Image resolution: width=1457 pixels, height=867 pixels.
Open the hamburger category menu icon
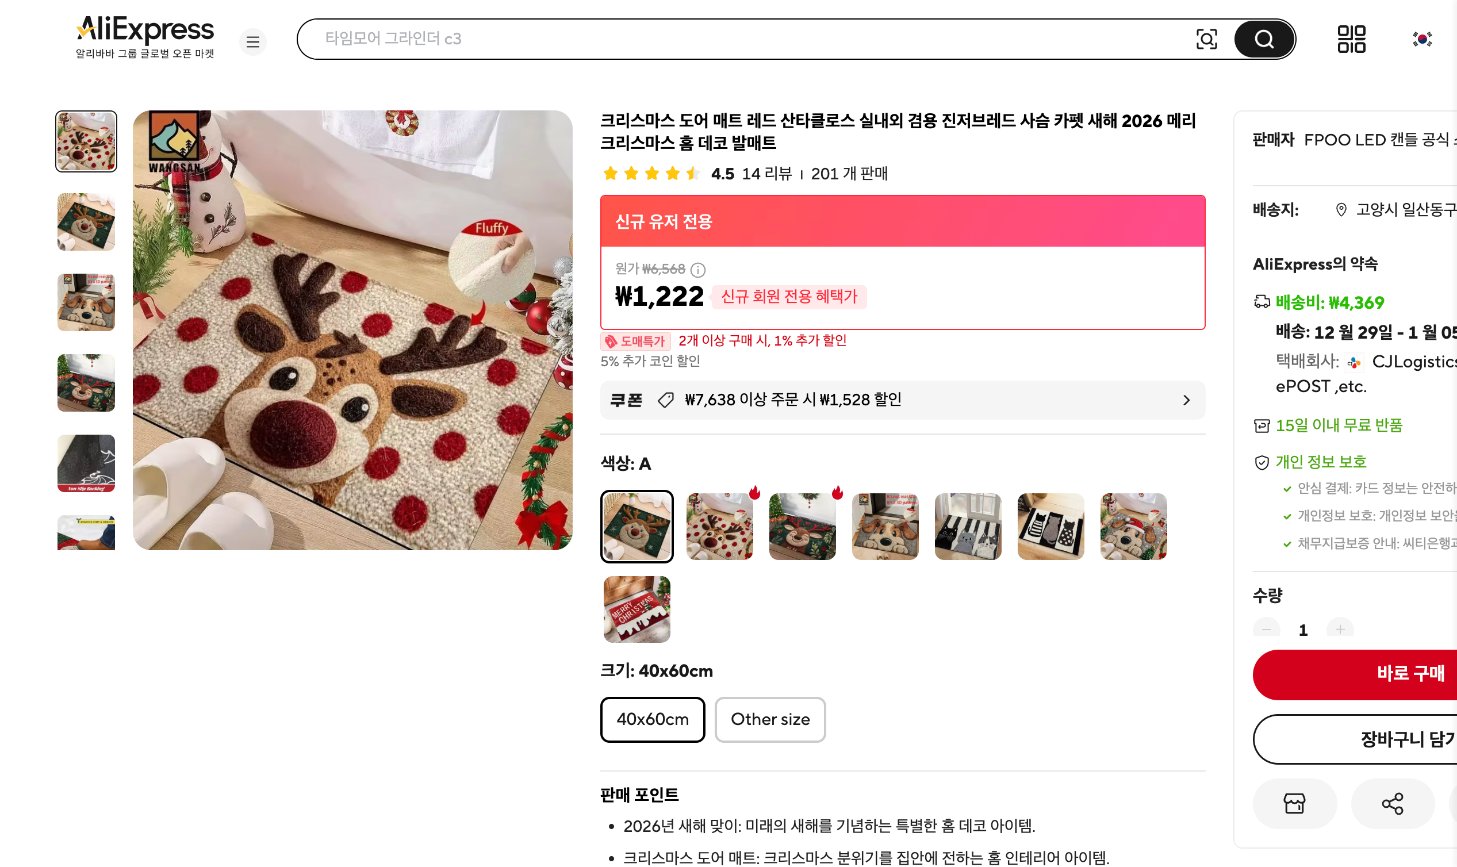pyautogui.click(x=253, y=41)
